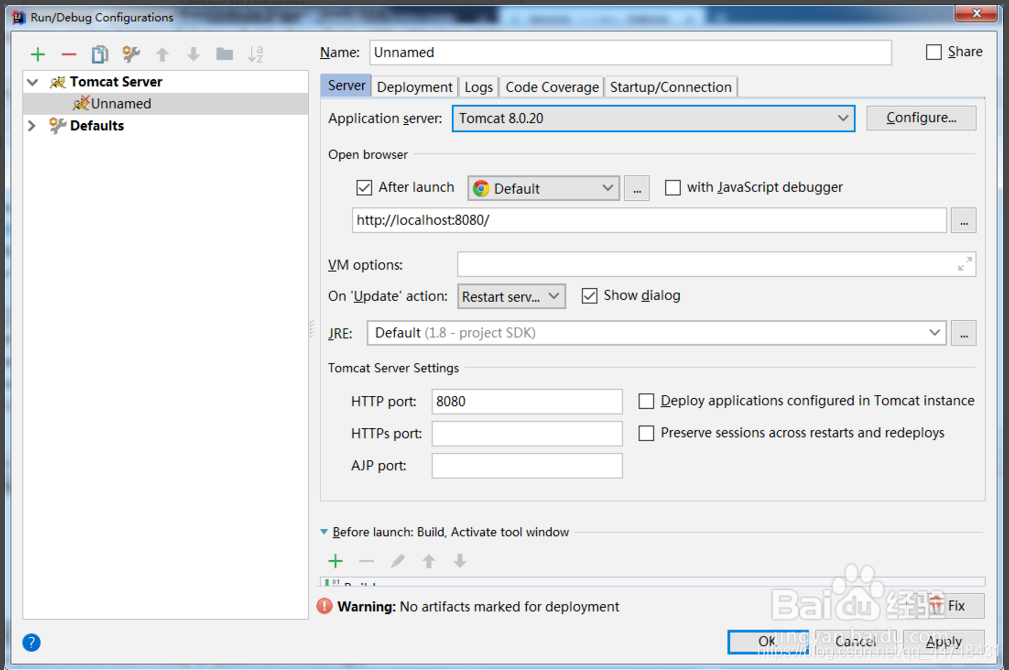
Task: Open help with the blue question mark icon
Action: [32, 642]
